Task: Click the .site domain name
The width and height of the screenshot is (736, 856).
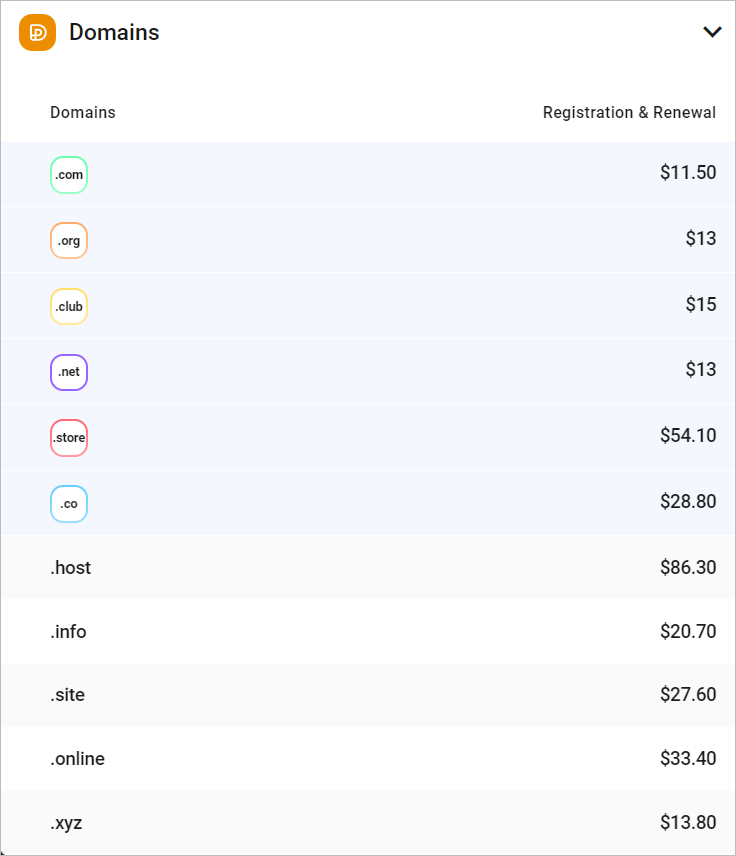Action: (x=67, y=695)
